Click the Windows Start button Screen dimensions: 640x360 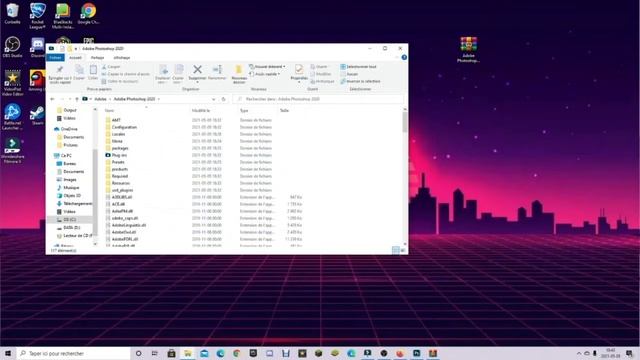pos(8,353)
